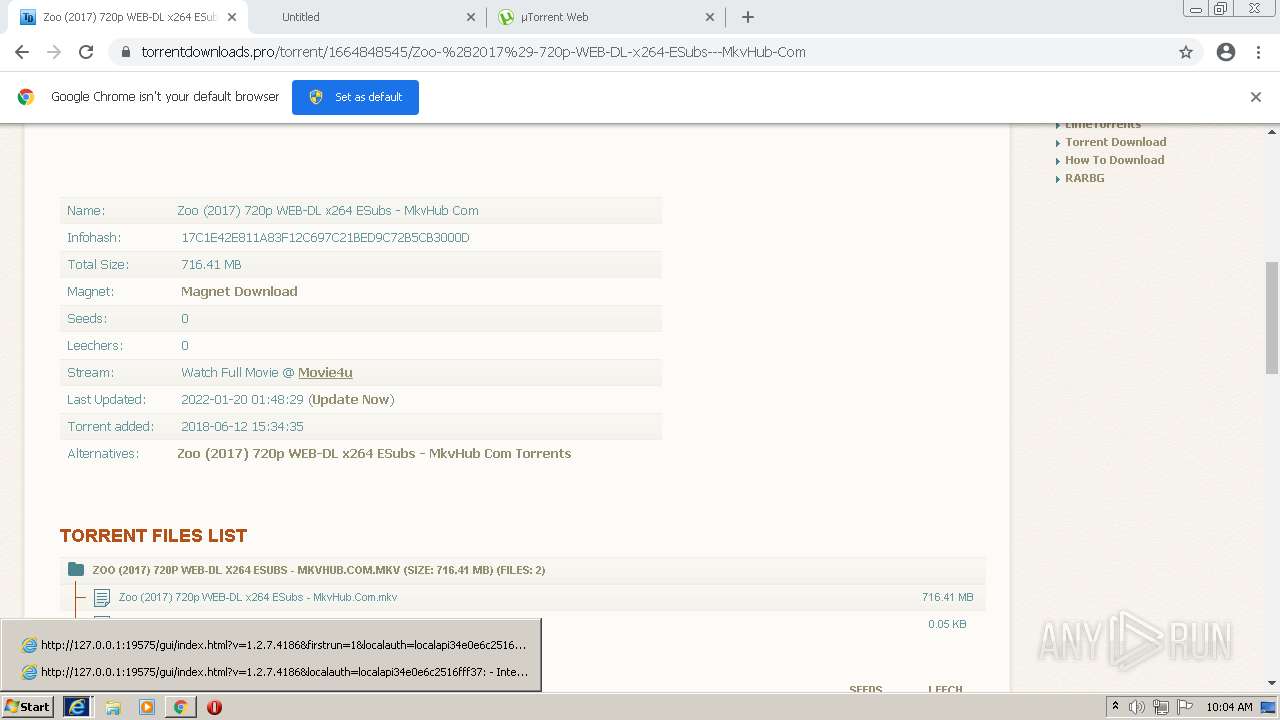Screen dimensions: 1280x720
Task: Click the scrollbar down arrow
Action: coord(1272,683)
